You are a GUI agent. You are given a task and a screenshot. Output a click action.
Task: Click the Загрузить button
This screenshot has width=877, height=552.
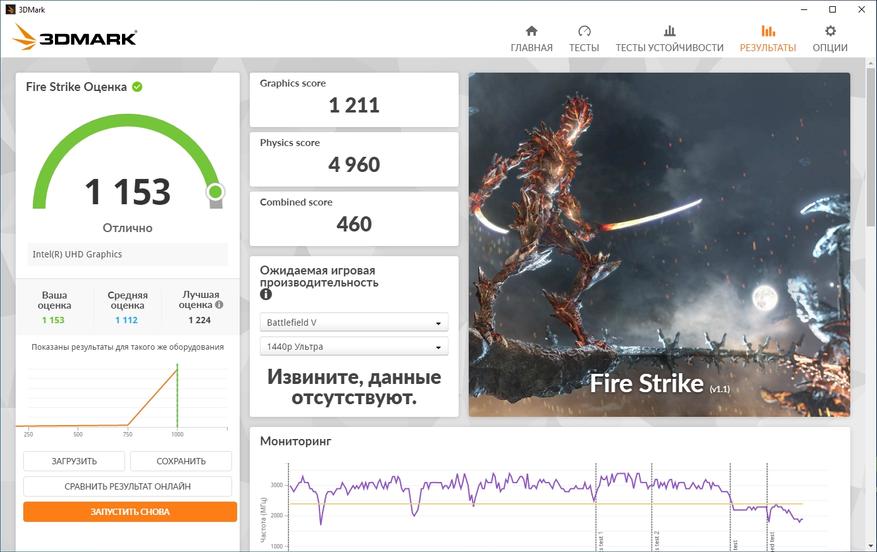coord(74,461)
